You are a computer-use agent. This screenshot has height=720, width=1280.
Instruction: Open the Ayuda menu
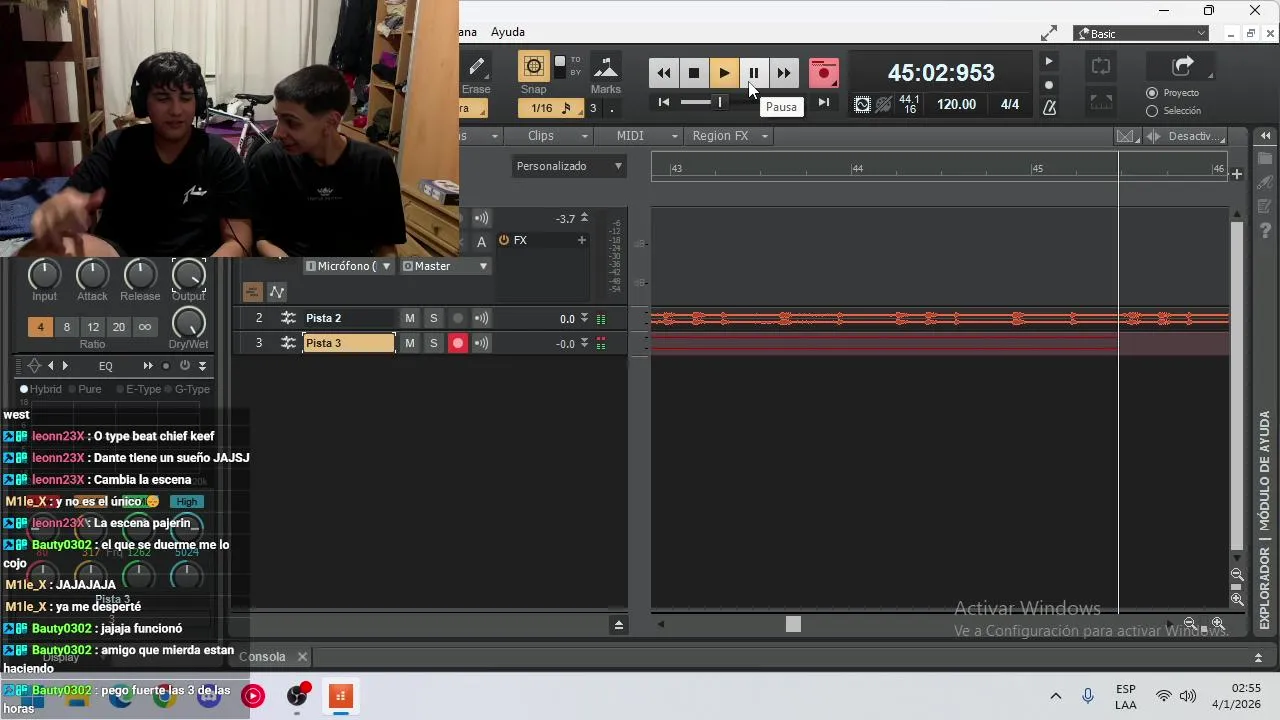507,32
